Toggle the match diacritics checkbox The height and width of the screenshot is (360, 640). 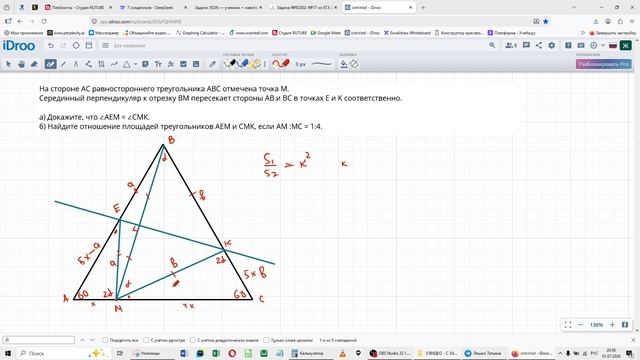point(192,340)
